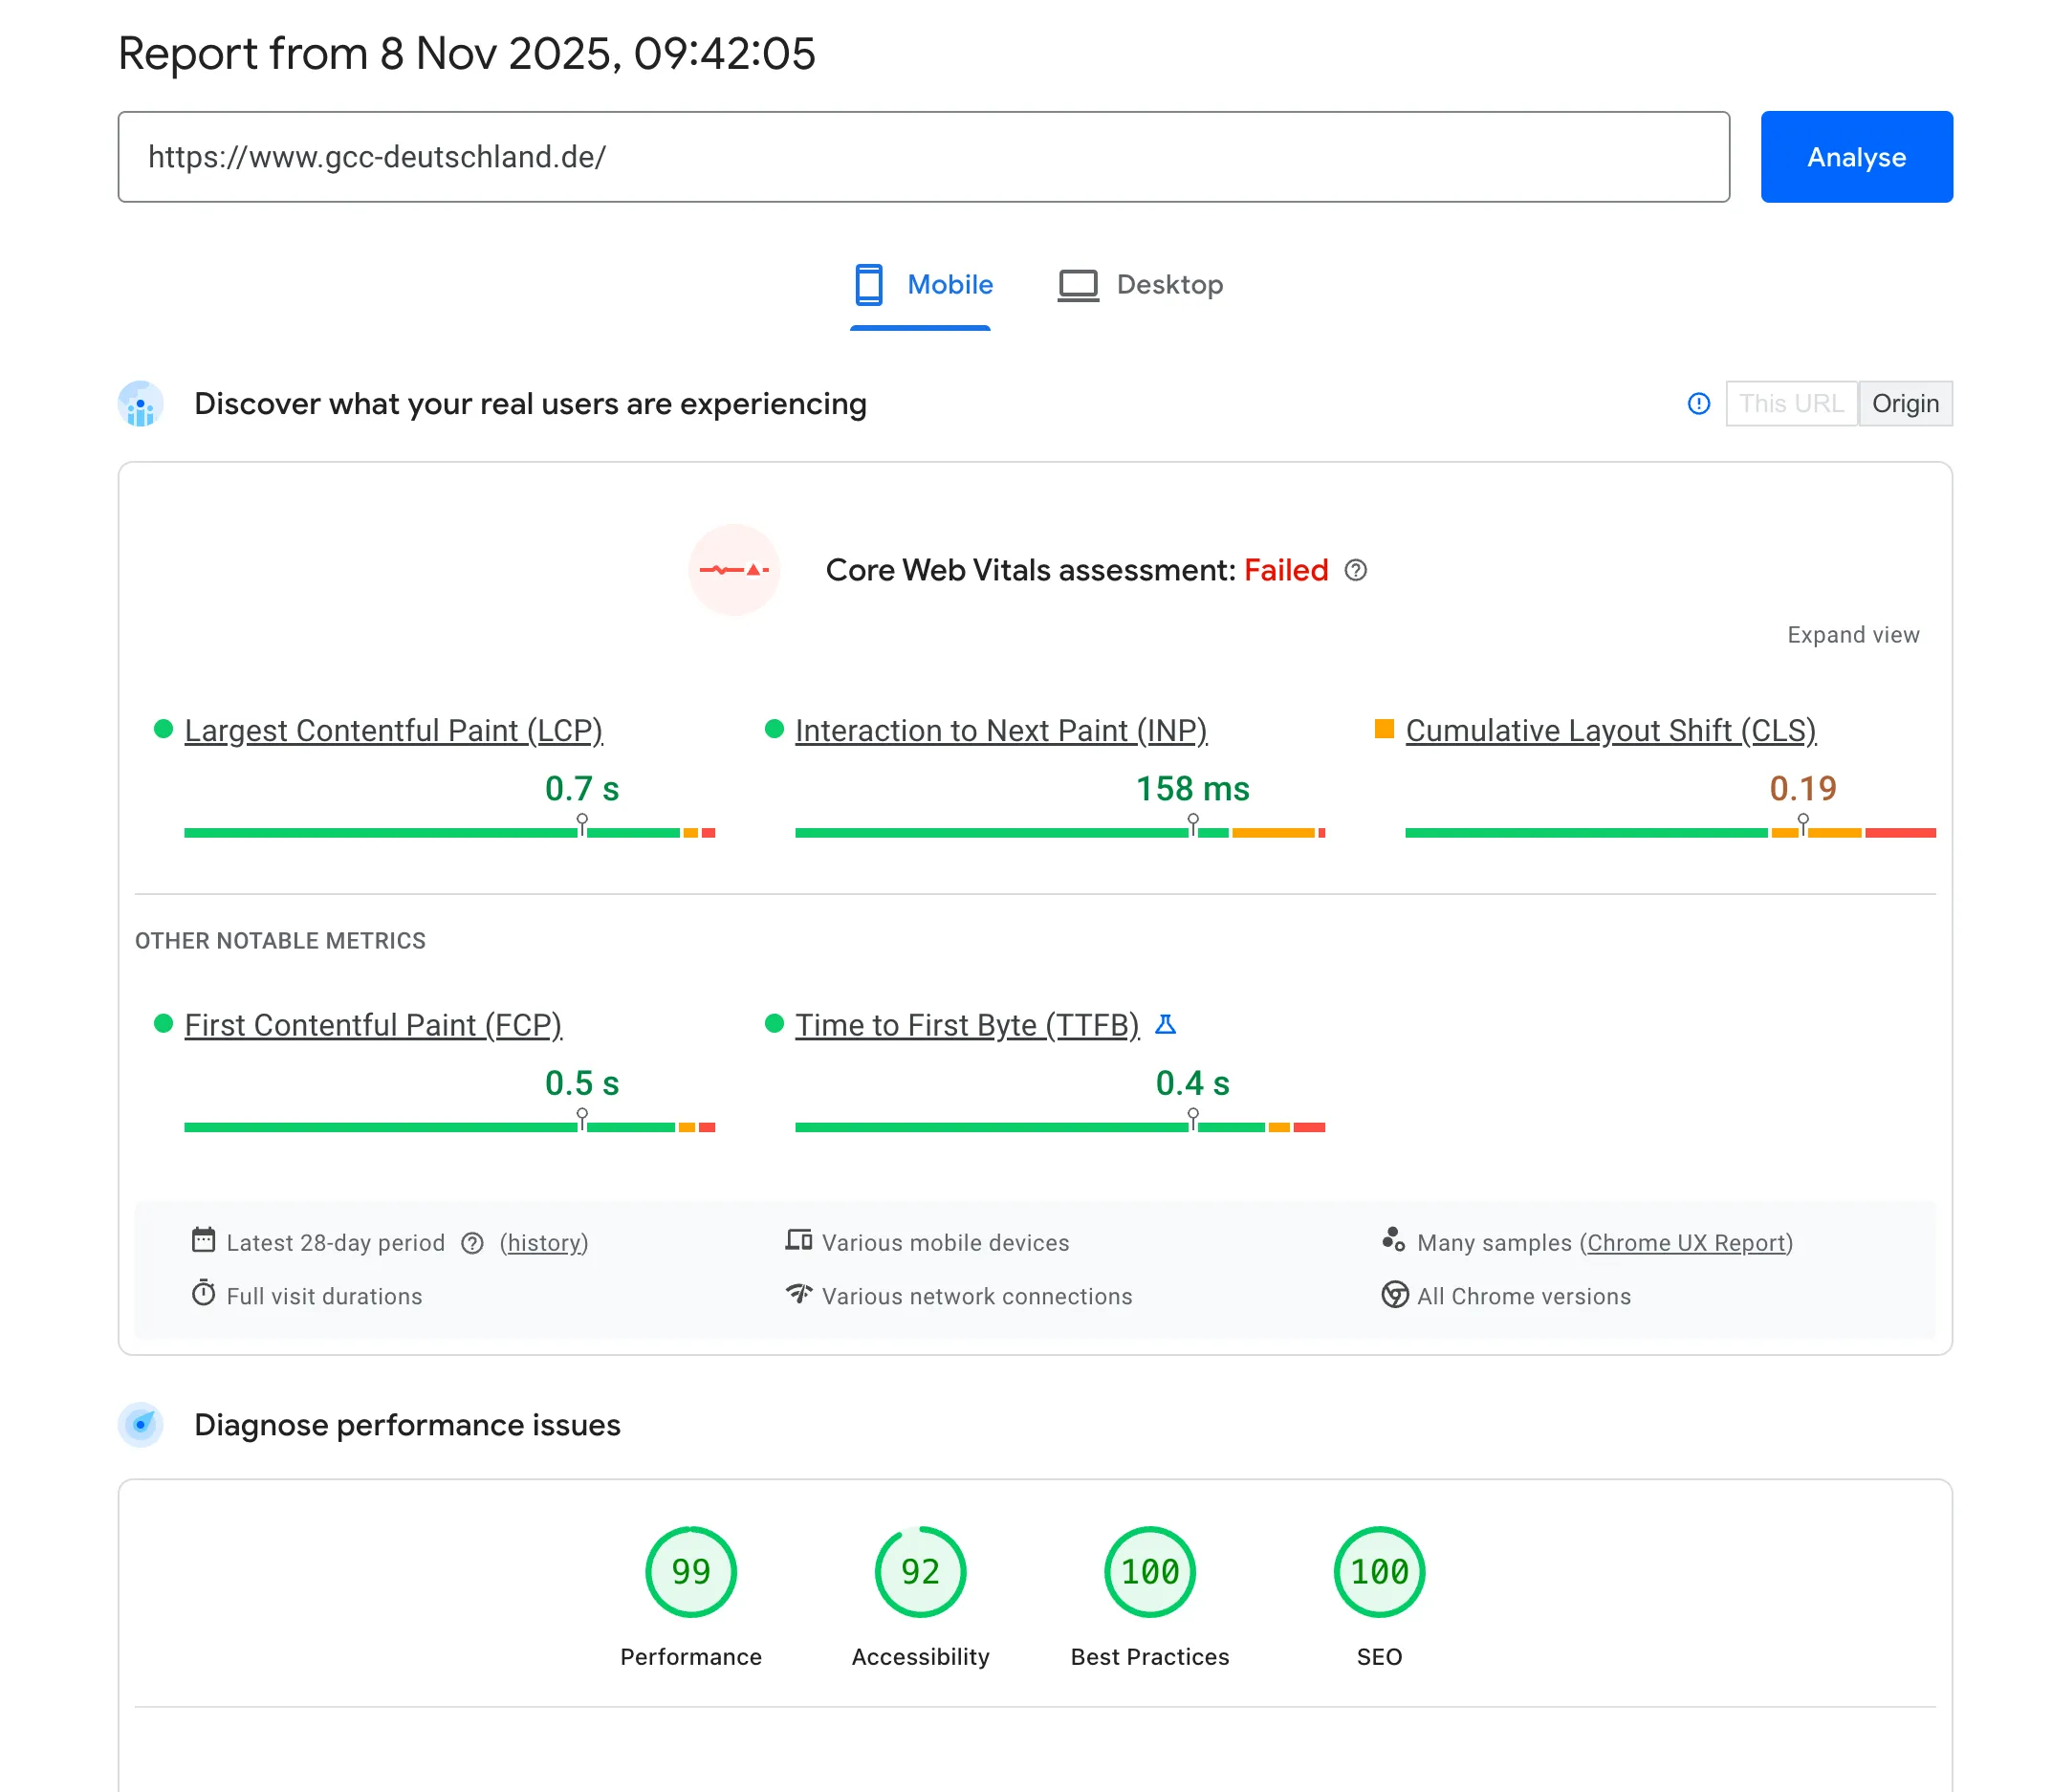
Task: Click the CLS distribution bar marker
Action: pos(1802,825)
